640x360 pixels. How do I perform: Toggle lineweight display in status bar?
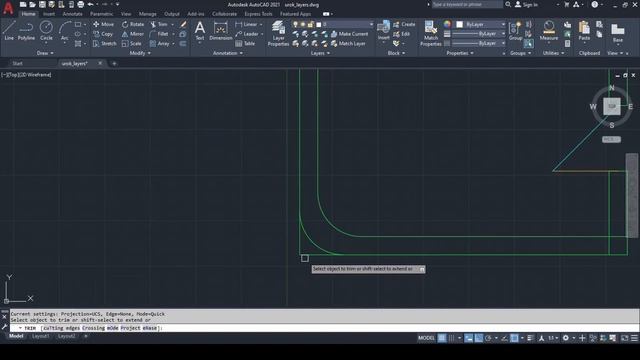tap(530, 338)
